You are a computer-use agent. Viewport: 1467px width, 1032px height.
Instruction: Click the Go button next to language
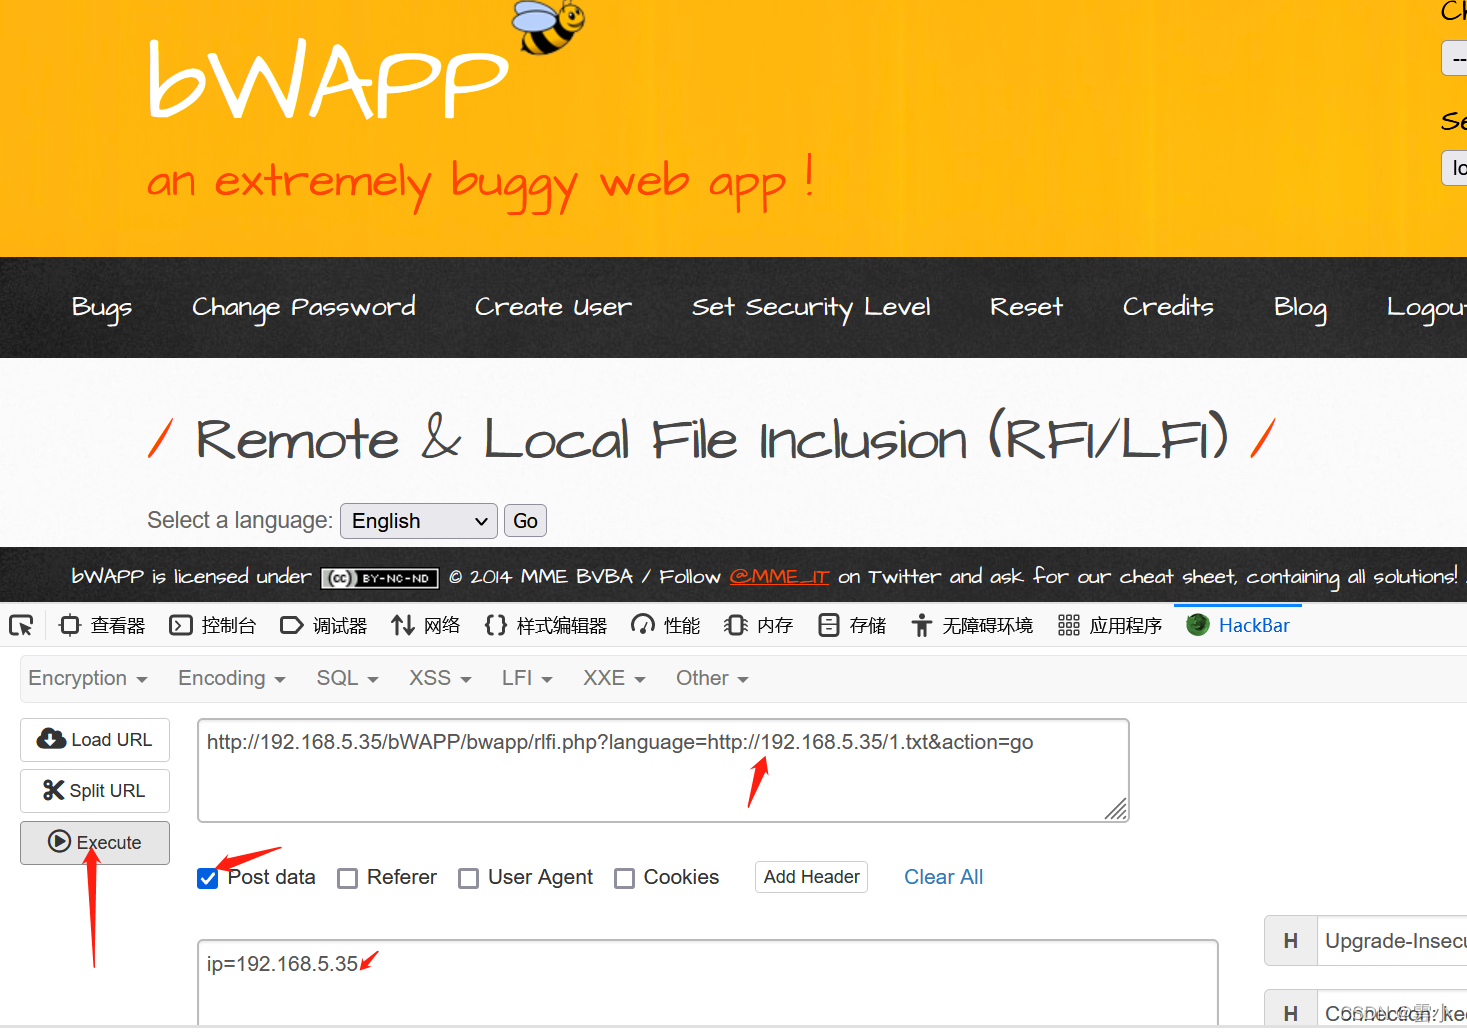[525, 521]
